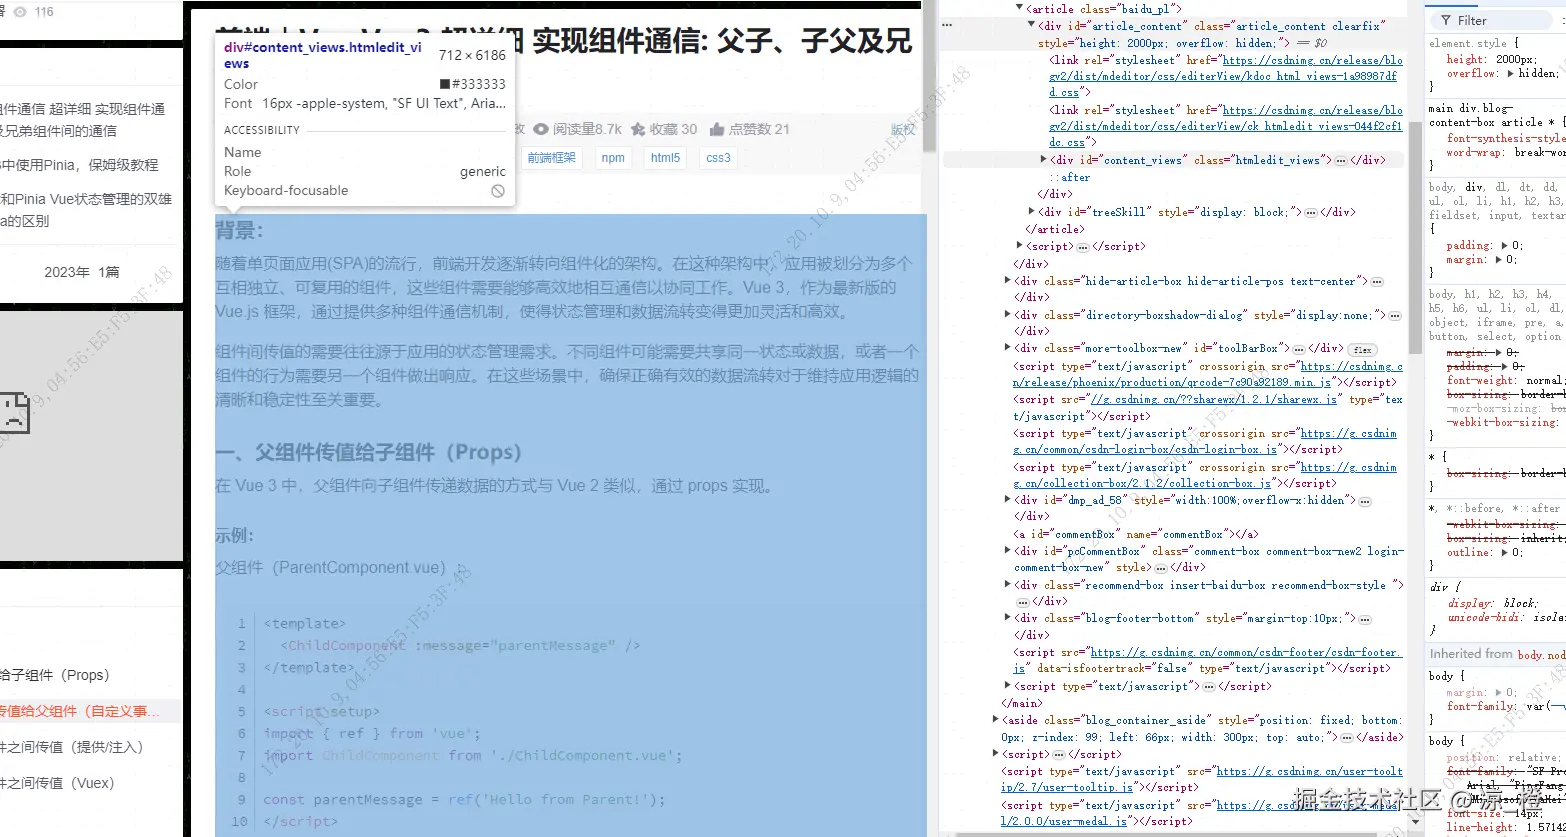Open the npm article tag
Image resolution: width=1566 pixels, height=837 pixels.
click(x=613, y=158)
